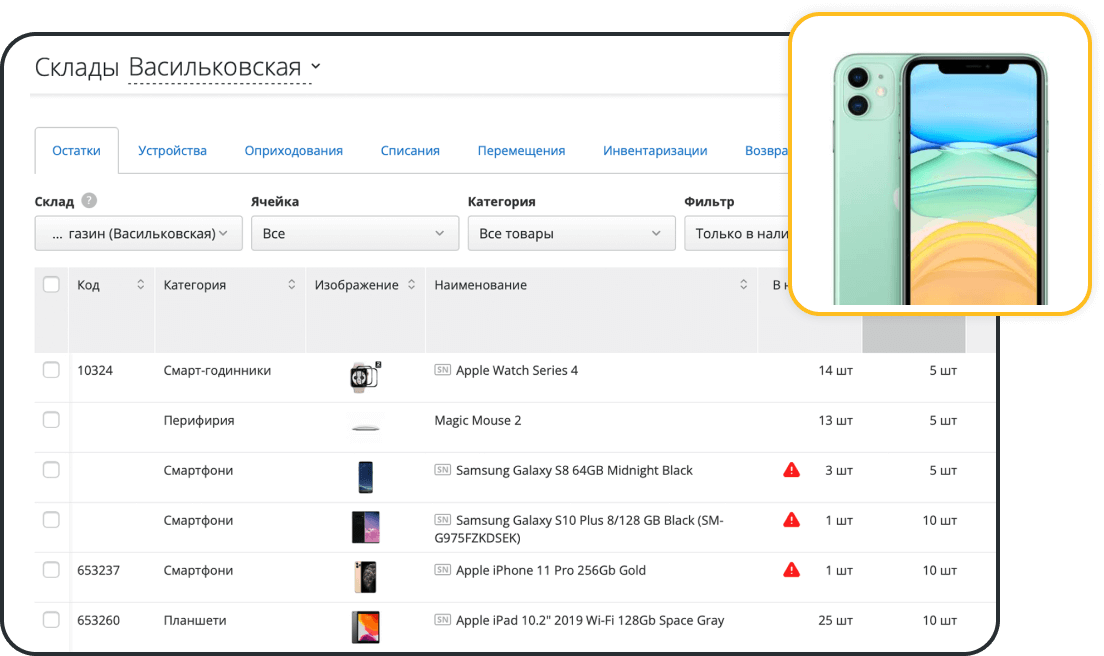
Task: Click the warning icon on Samsung Galaxy S10 Plus row
Action: (x=791, y=519)
